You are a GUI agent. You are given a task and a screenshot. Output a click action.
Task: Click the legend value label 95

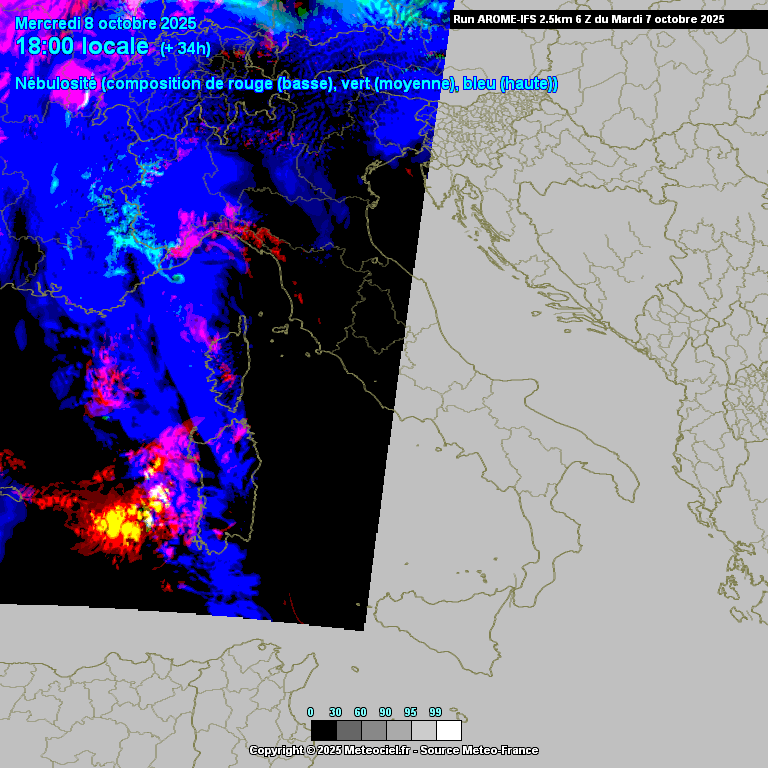click(x=411, y=712)
